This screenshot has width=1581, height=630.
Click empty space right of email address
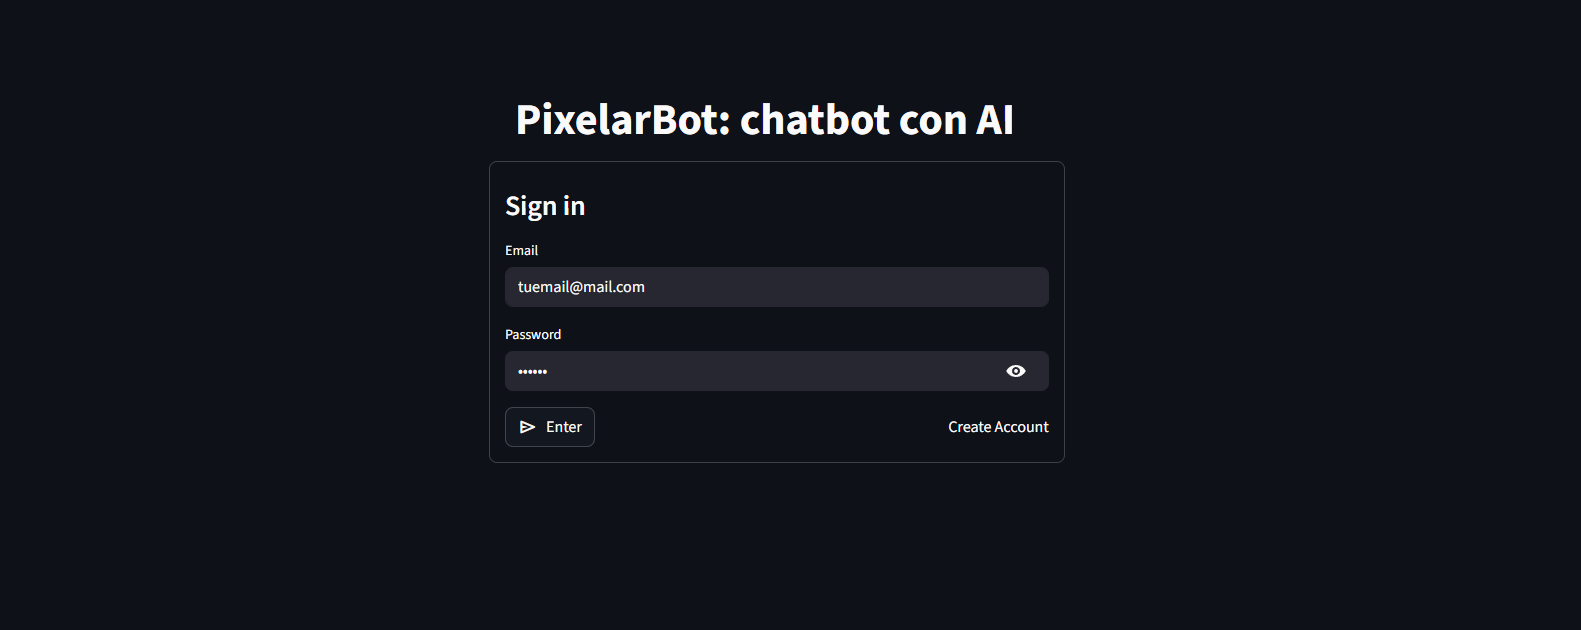850,287
